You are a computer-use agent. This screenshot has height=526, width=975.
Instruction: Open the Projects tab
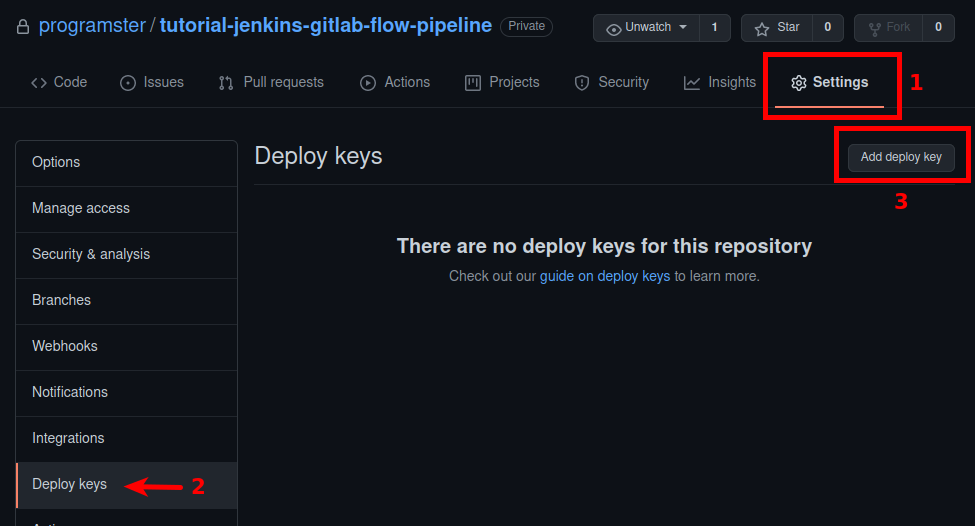point(502,82)
